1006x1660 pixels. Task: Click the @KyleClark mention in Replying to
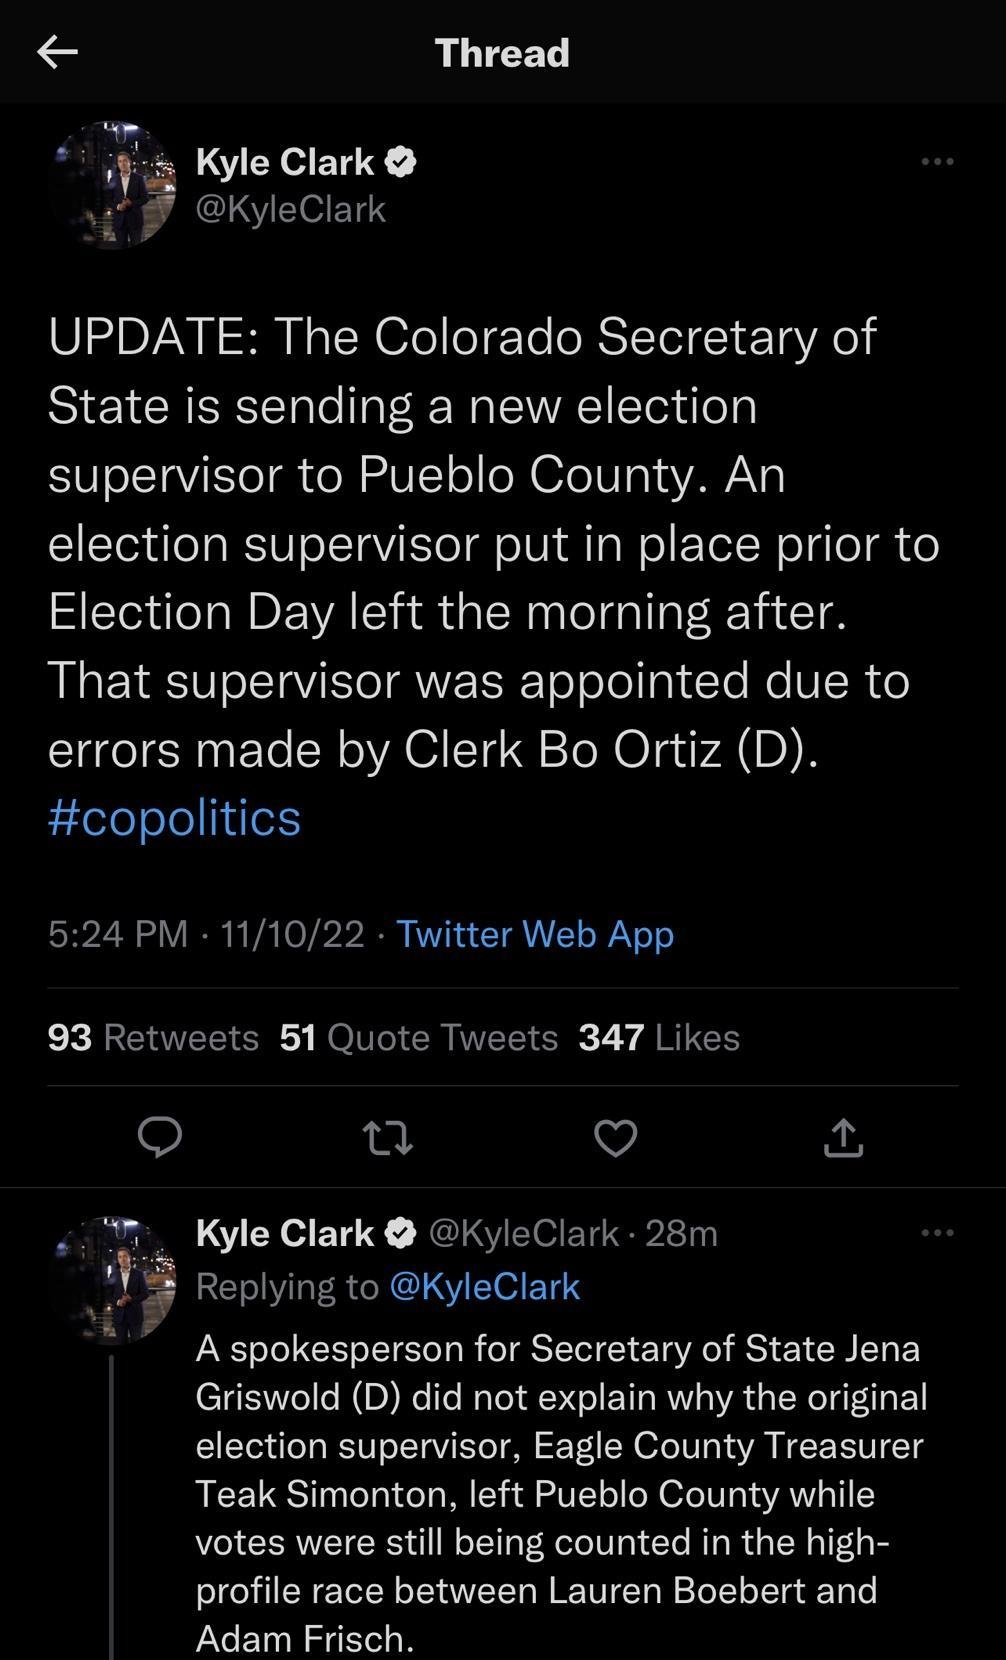(x=487, y=1286)
